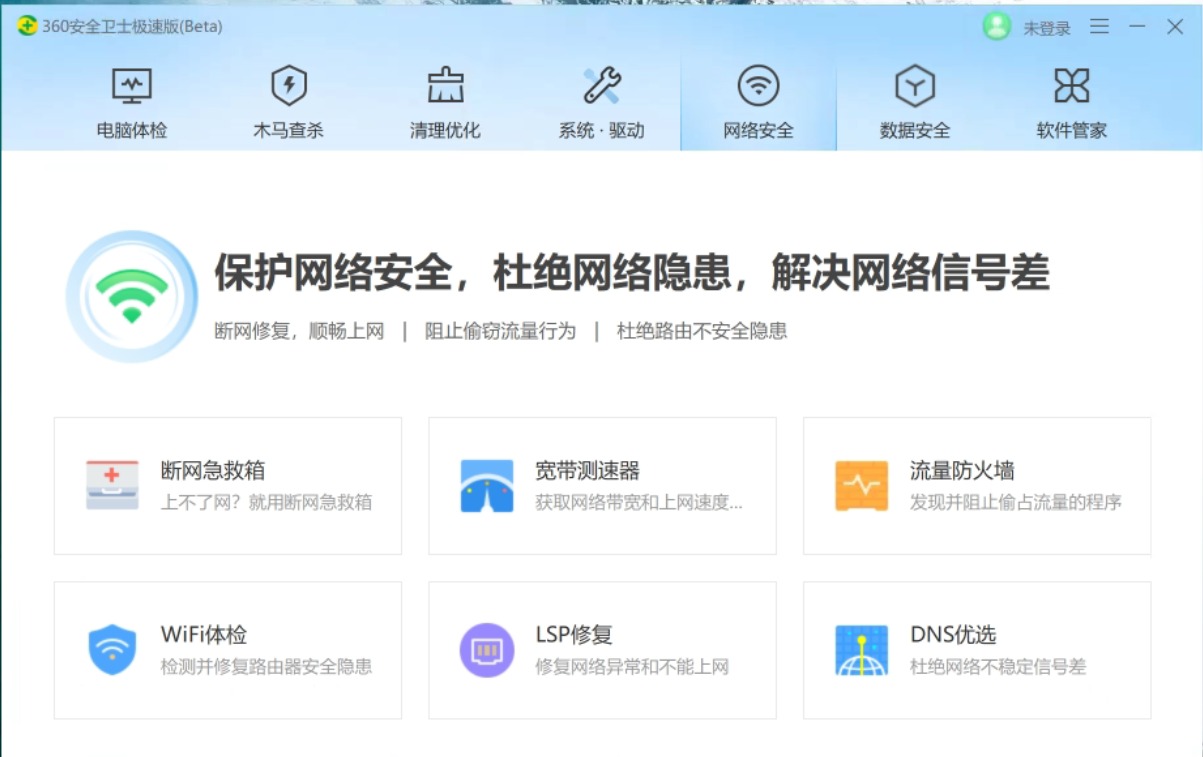Image resolution: width=1203 pixels, height=757 pixels.
Task: Open the DNS优选 tool title
Action: coord(952,635)
